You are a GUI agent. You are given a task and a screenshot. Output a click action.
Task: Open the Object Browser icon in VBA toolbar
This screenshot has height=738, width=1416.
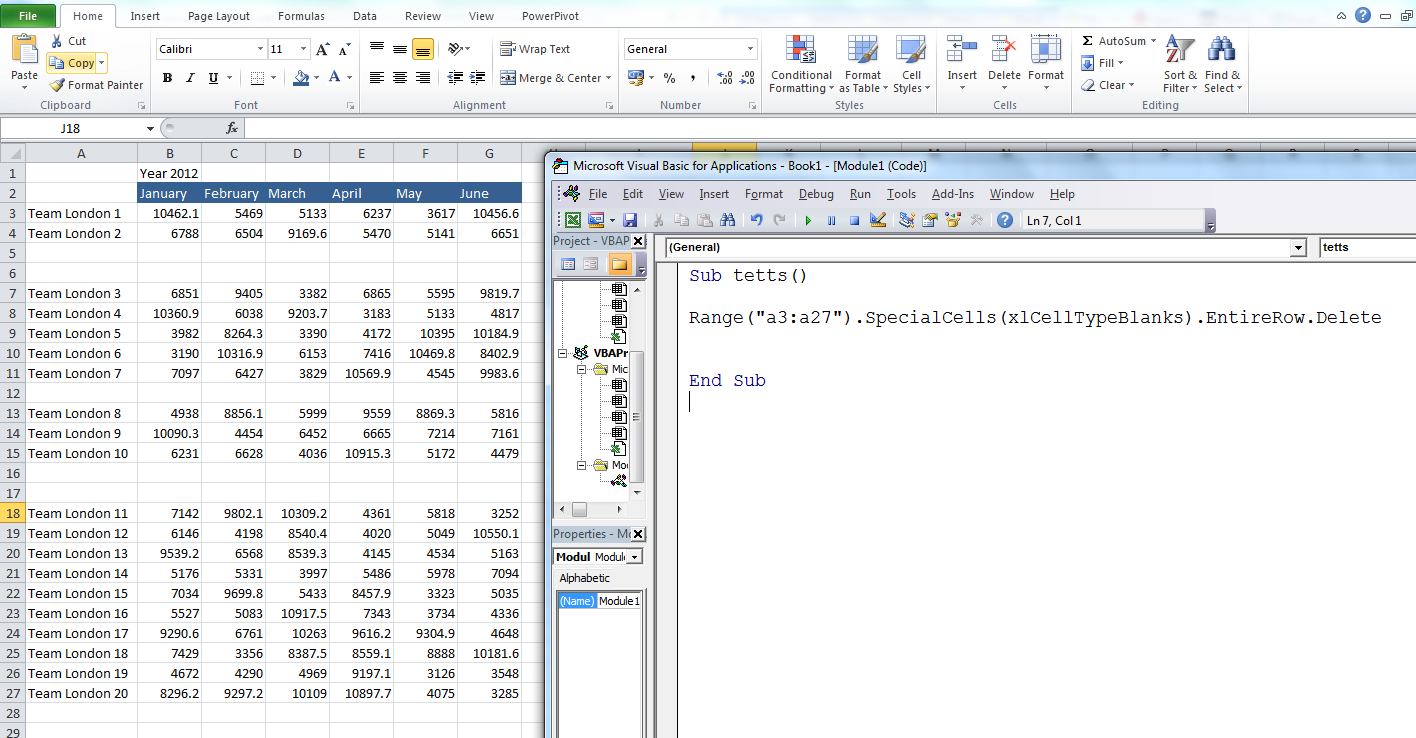pyautogui.click(x=953, y=221)
